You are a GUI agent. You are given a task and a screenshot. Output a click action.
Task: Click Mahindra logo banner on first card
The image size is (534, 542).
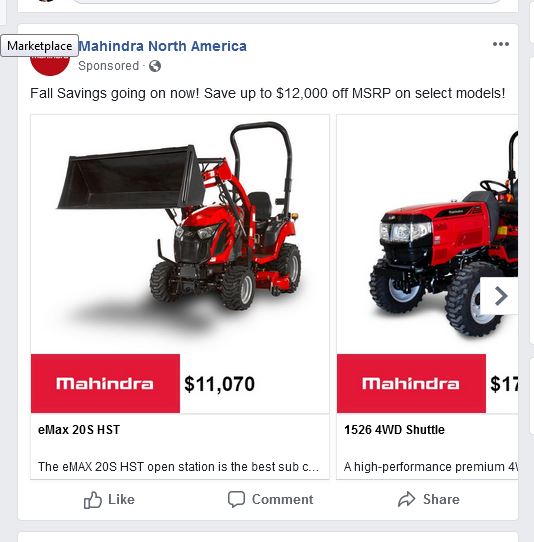(105, 383)
